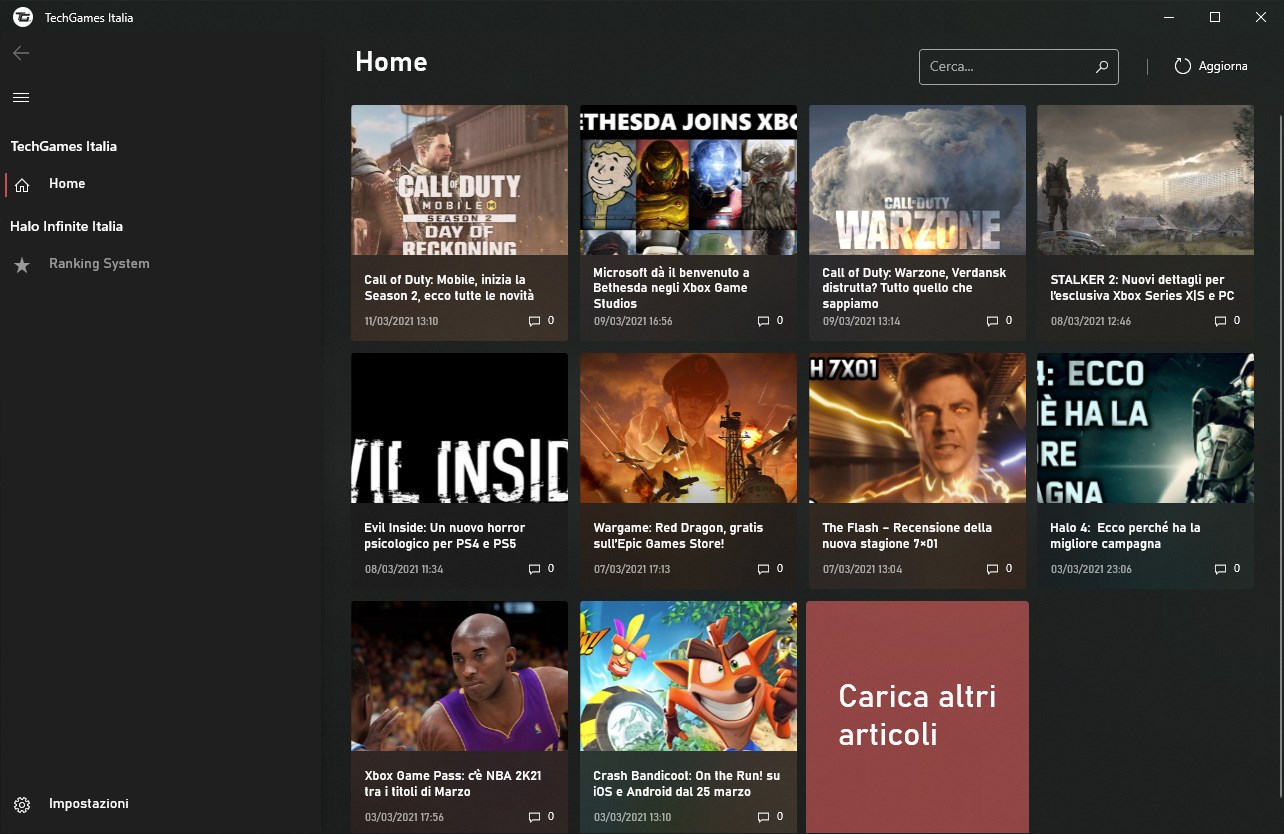The height and width of the screenshot is (834, 1284).
Task: Open Call of Duty Warzone thumbnail
Action: click(x=917, y=180)
